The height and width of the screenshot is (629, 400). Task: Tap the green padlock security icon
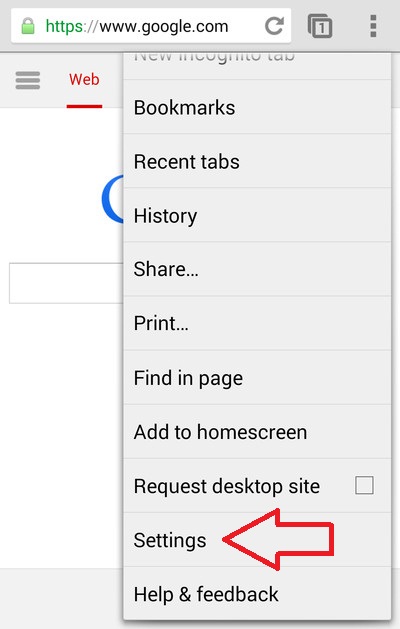(x=28, y=26)
